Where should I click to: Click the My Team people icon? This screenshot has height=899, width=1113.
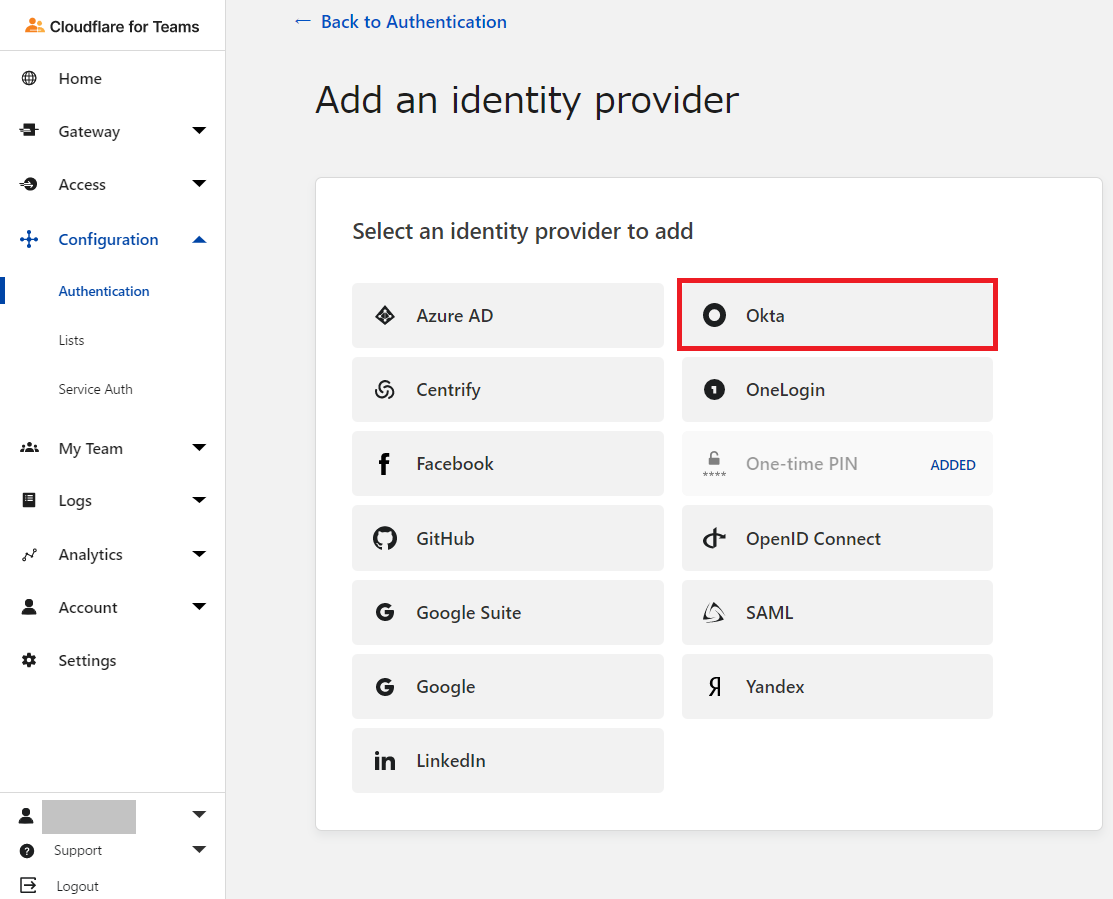29,448
